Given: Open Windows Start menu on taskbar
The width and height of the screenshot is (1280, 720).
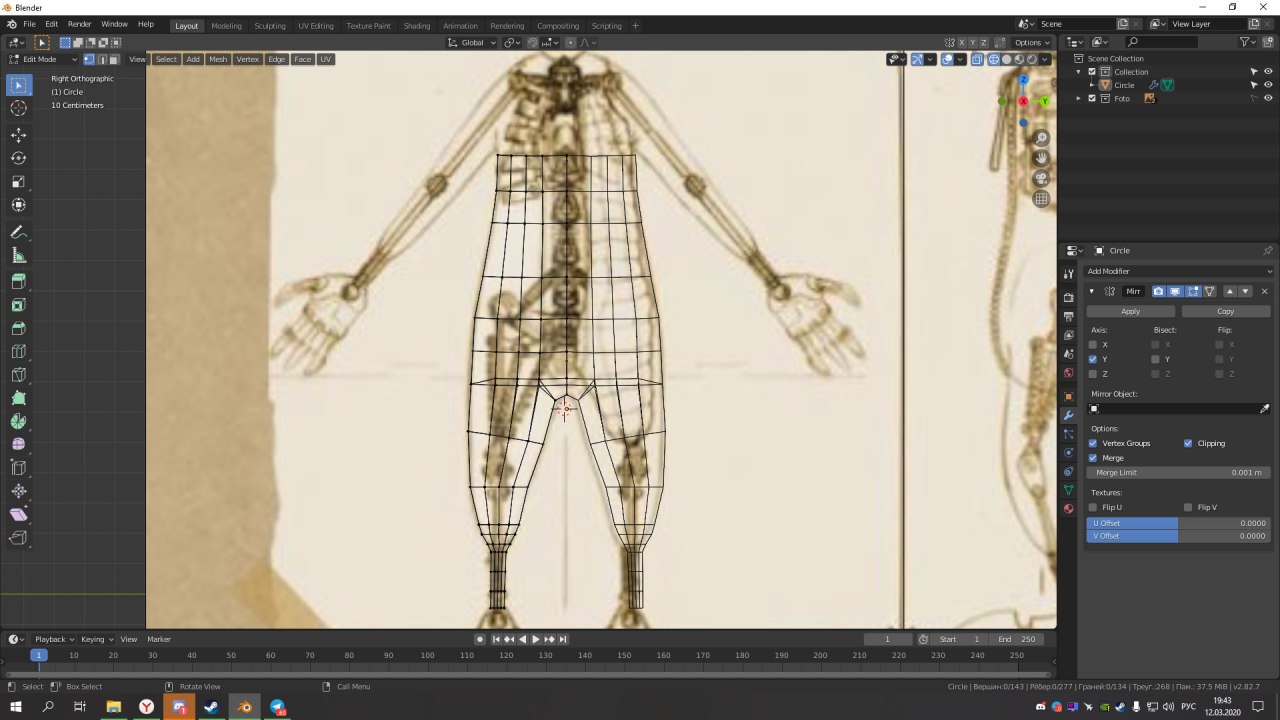Looking at the screenshot, I should tap(16, 707).
